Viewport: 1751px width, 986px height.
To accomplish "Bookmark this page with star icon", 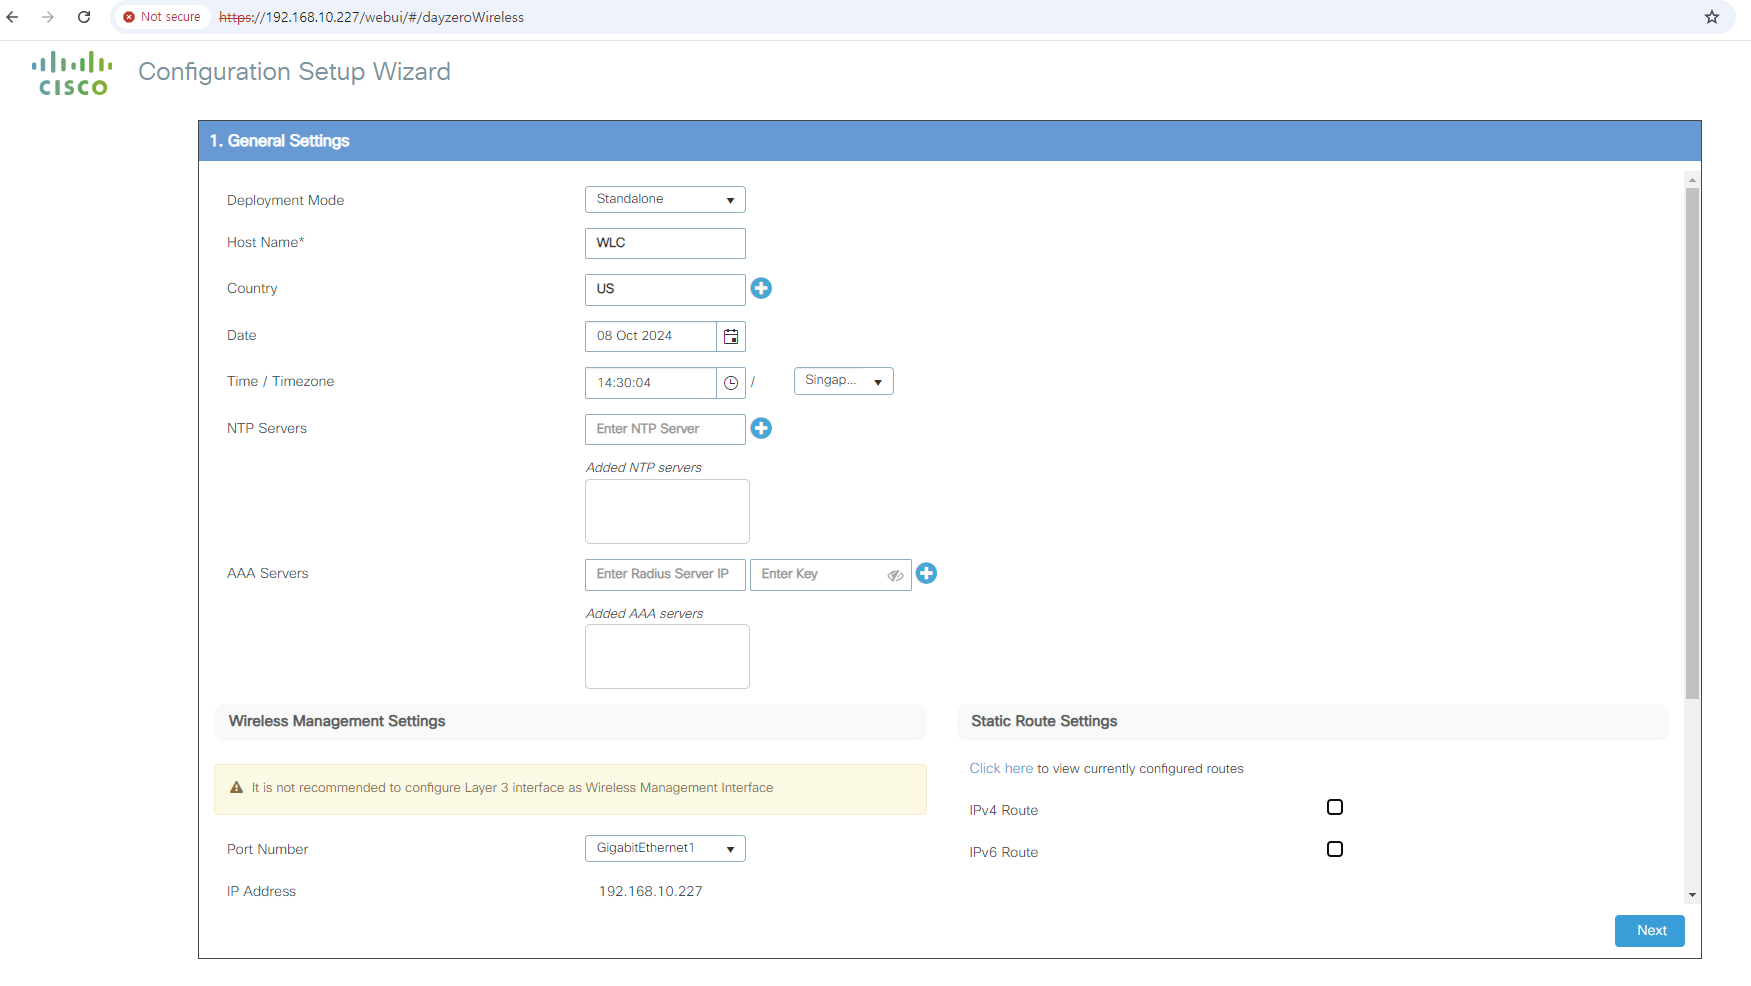I will [1712, 17].
